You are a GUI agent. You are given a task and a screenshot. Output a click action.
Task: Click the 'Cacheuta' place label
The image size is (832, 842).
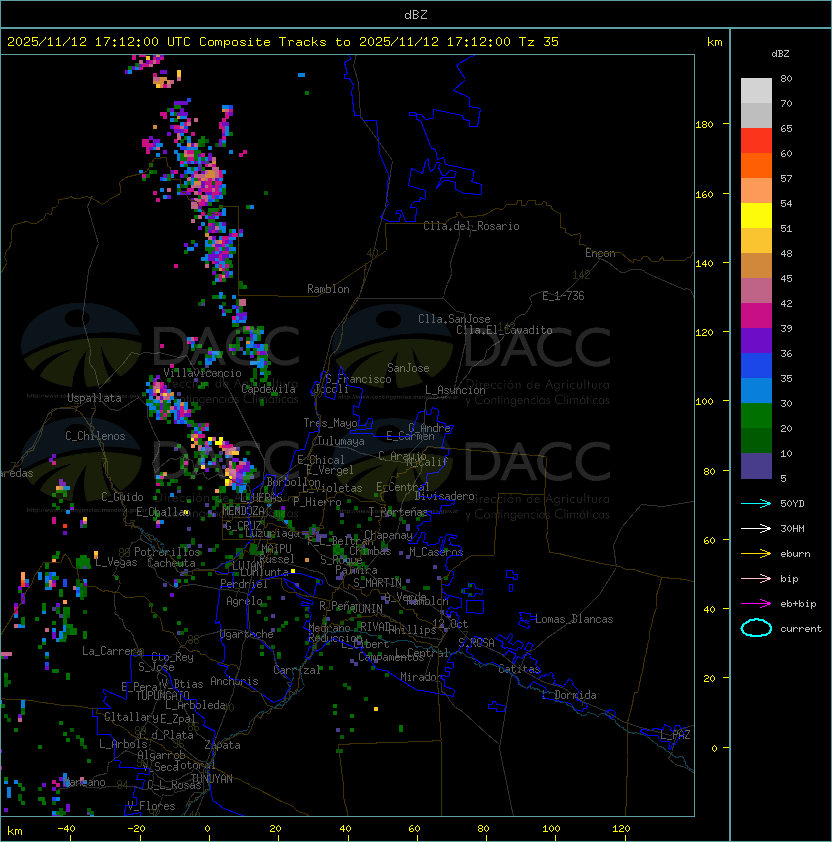coord(171,563)
